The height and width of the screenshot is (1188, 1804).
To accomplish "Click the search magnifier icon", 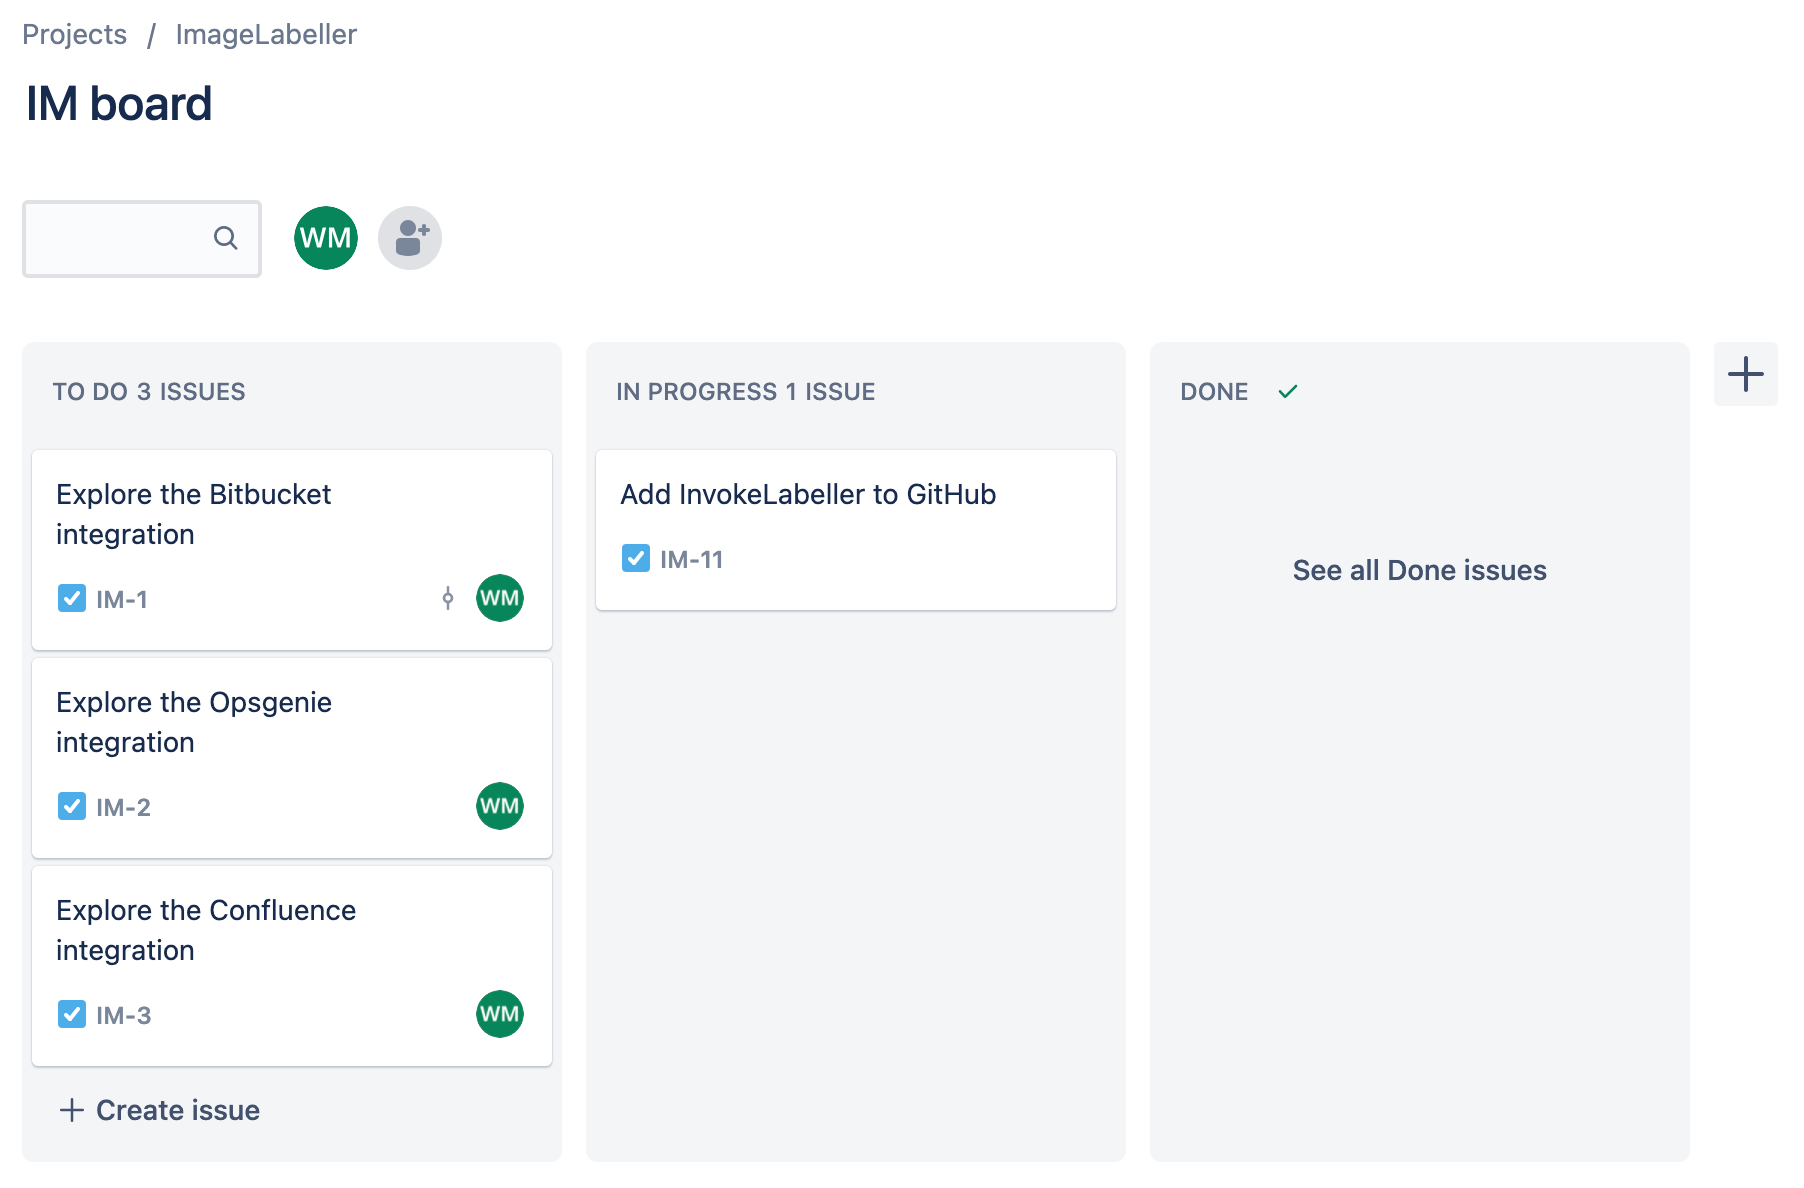I will (226, 238).
